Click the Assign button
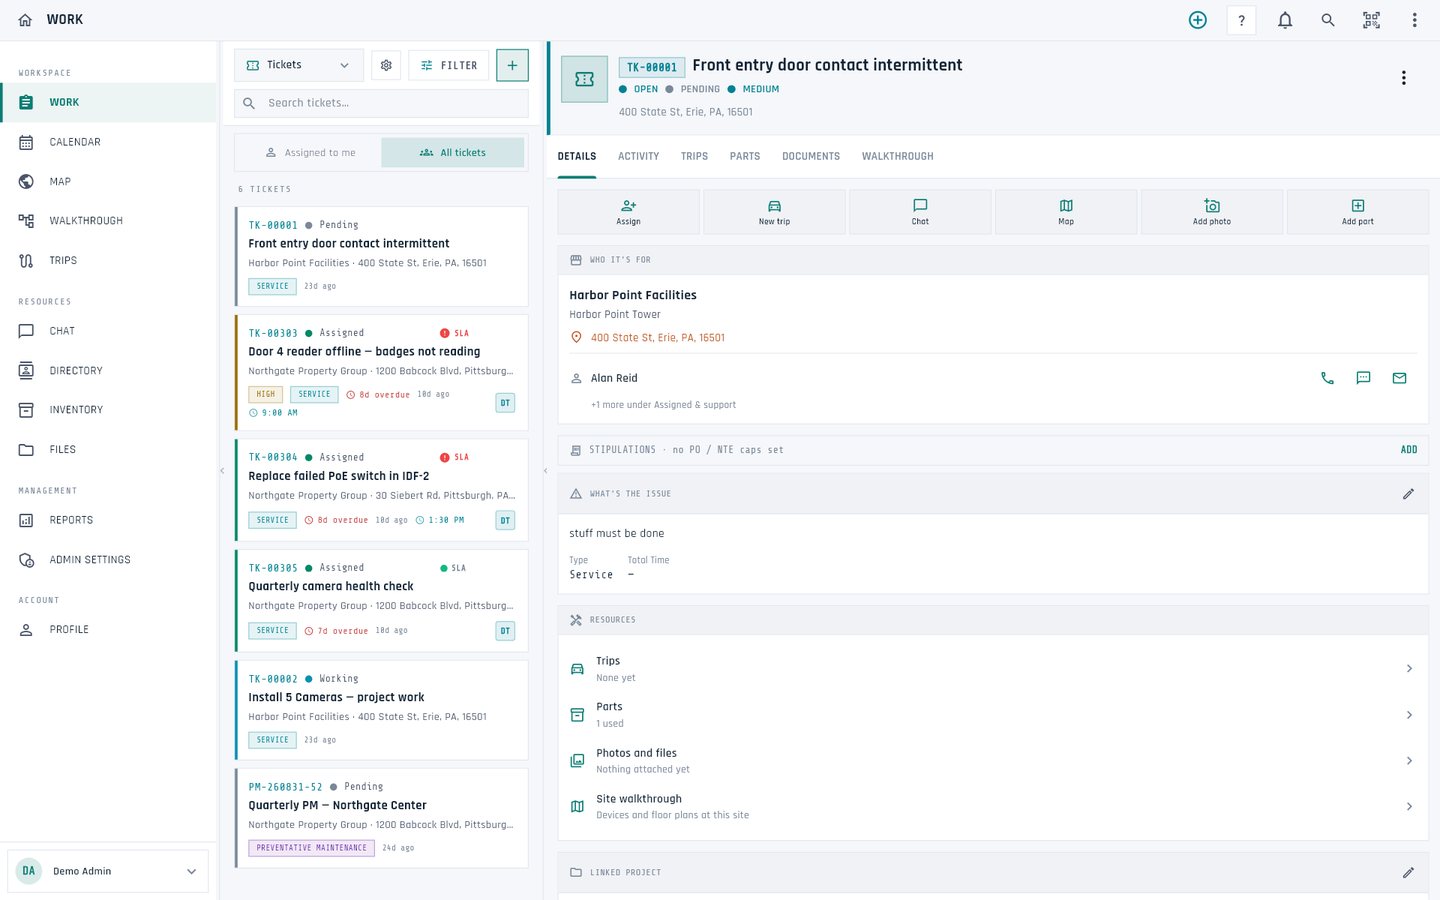This screenshot has height=900, width=1440. (628, 212)
